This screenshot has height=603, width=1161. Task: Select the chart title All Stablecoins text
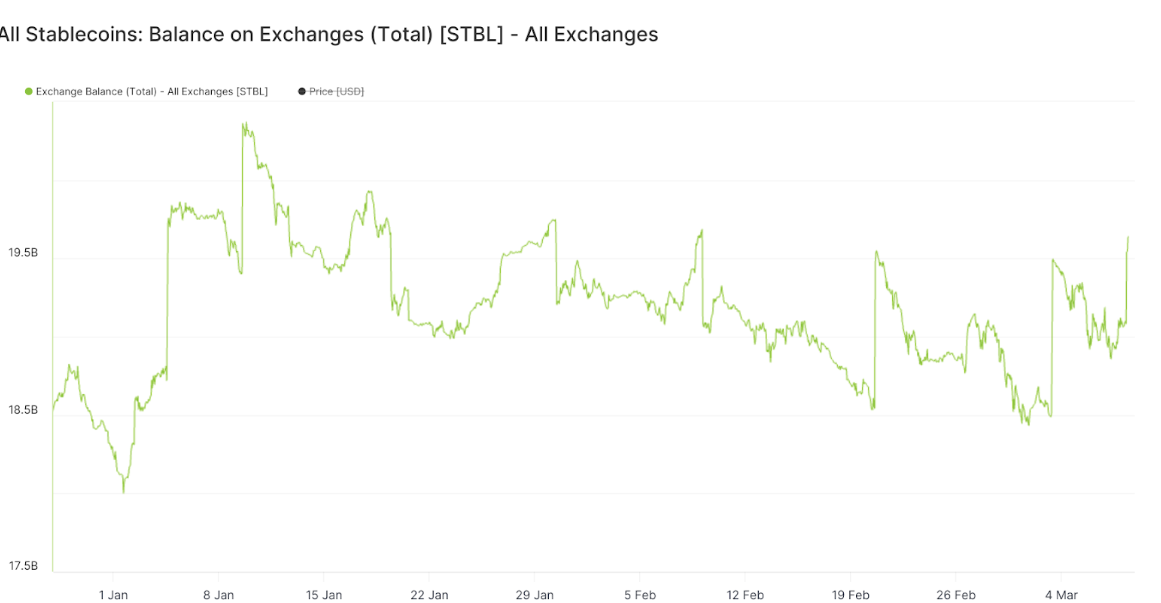329,35
